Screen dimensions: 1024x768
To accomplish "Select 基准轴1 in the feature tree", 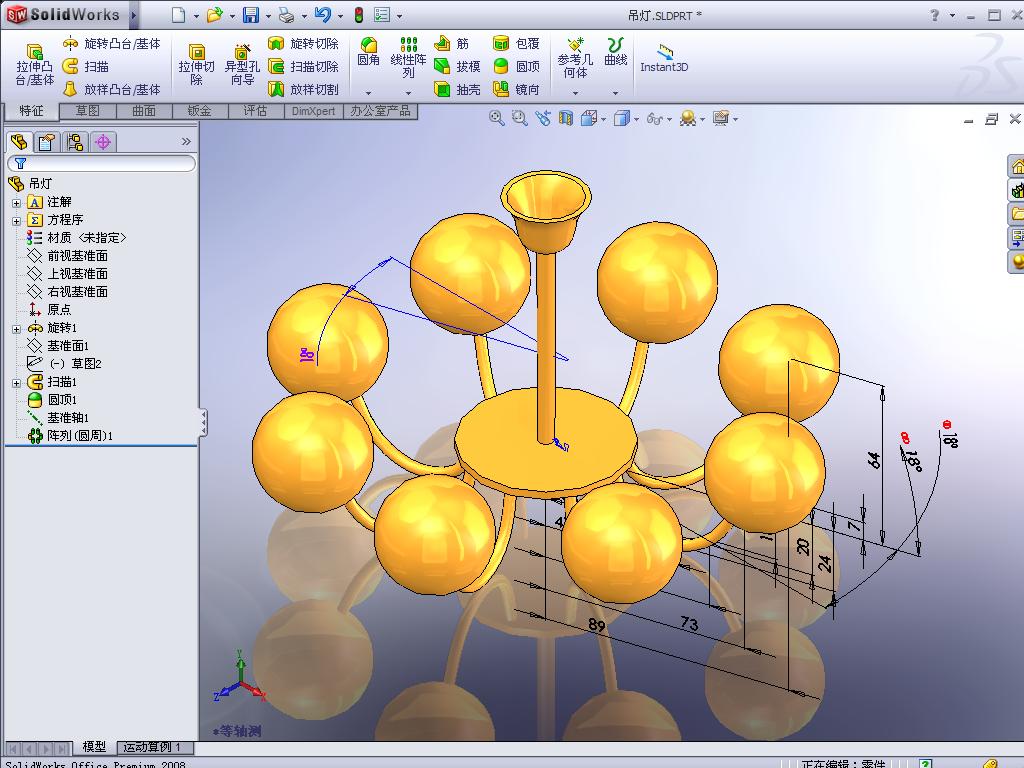I will tap(58, 418).
